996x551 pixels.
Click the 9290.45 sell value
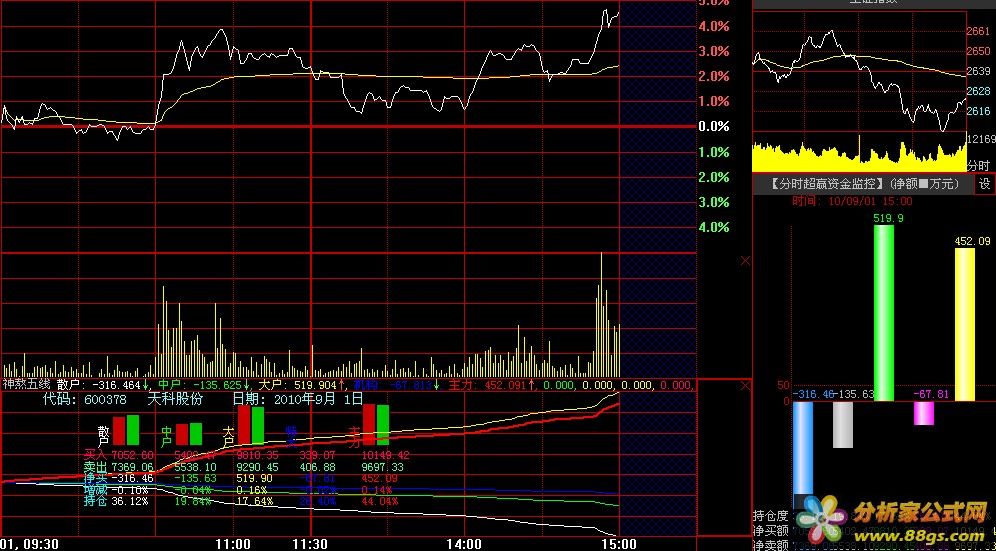pos(257,467)
